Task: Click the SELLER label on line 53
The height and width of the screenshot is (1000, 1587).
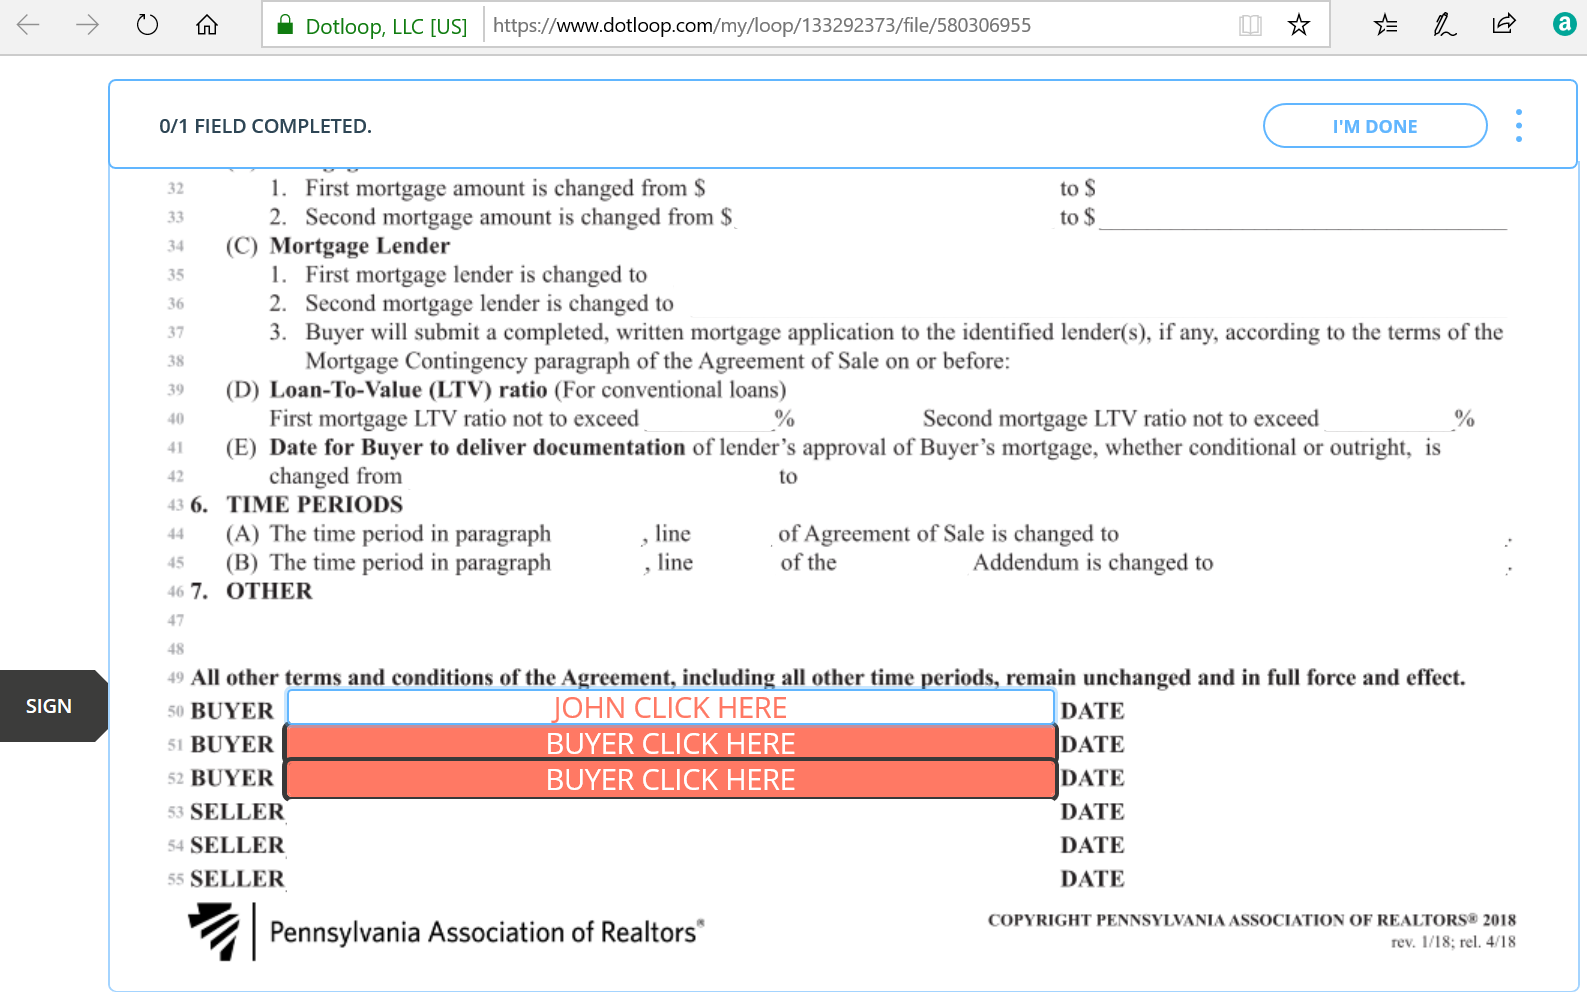Action: [x=237, y=812]
